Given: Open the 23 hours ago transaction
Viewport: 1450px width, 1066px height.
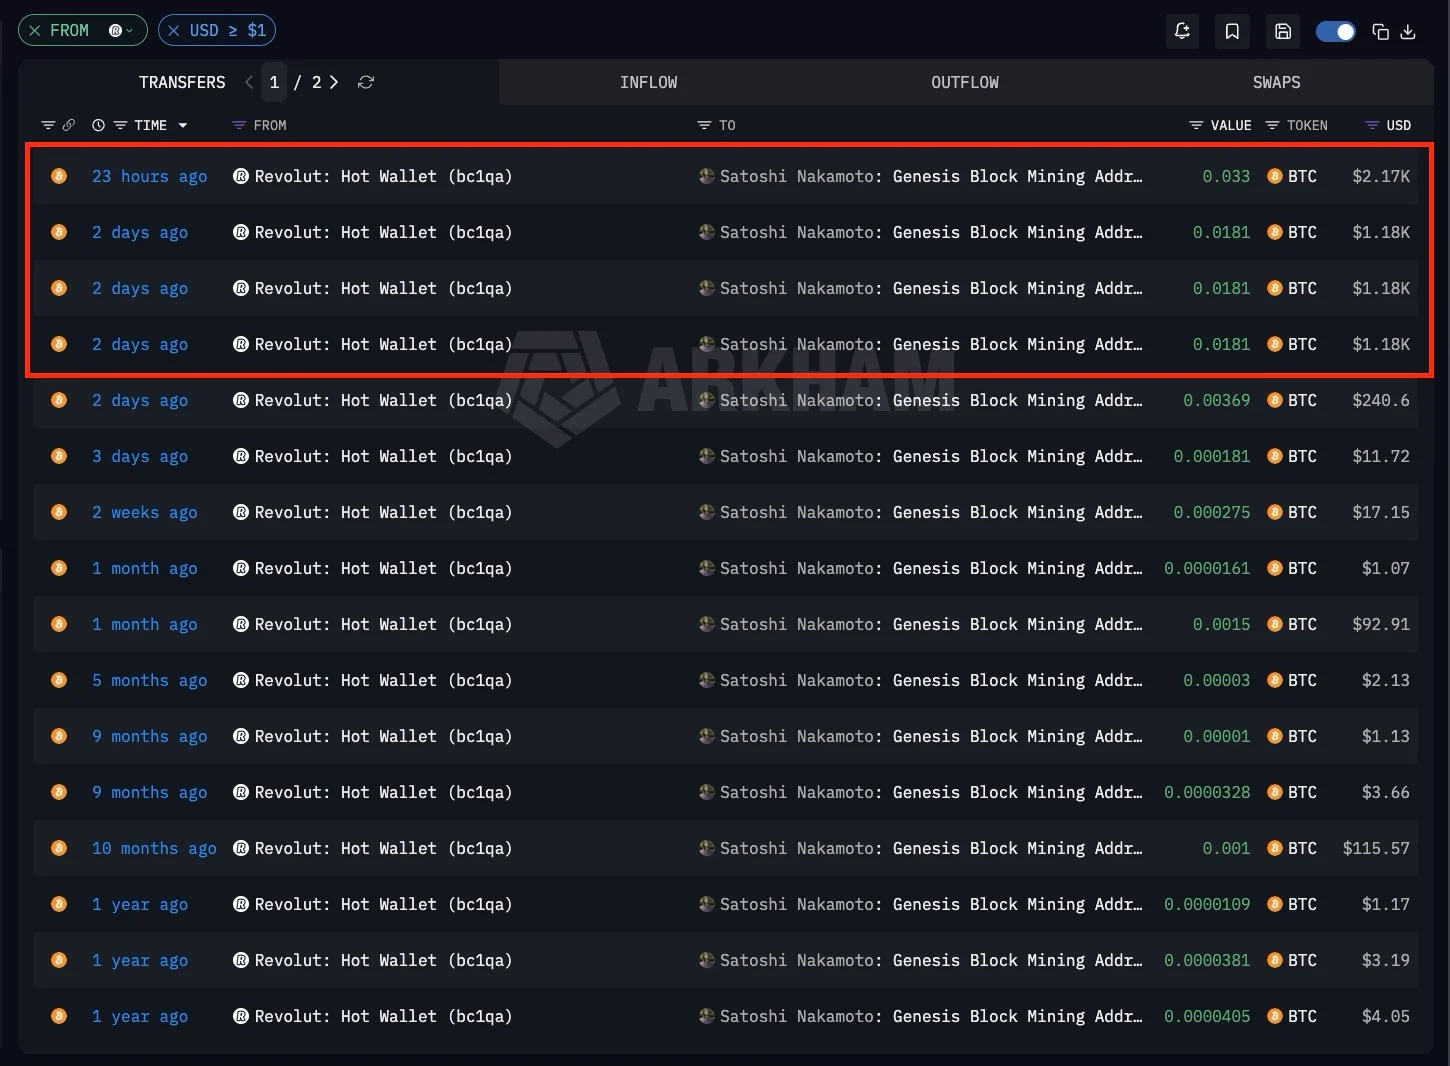Looking at the screenshot, I should point(150,176).
